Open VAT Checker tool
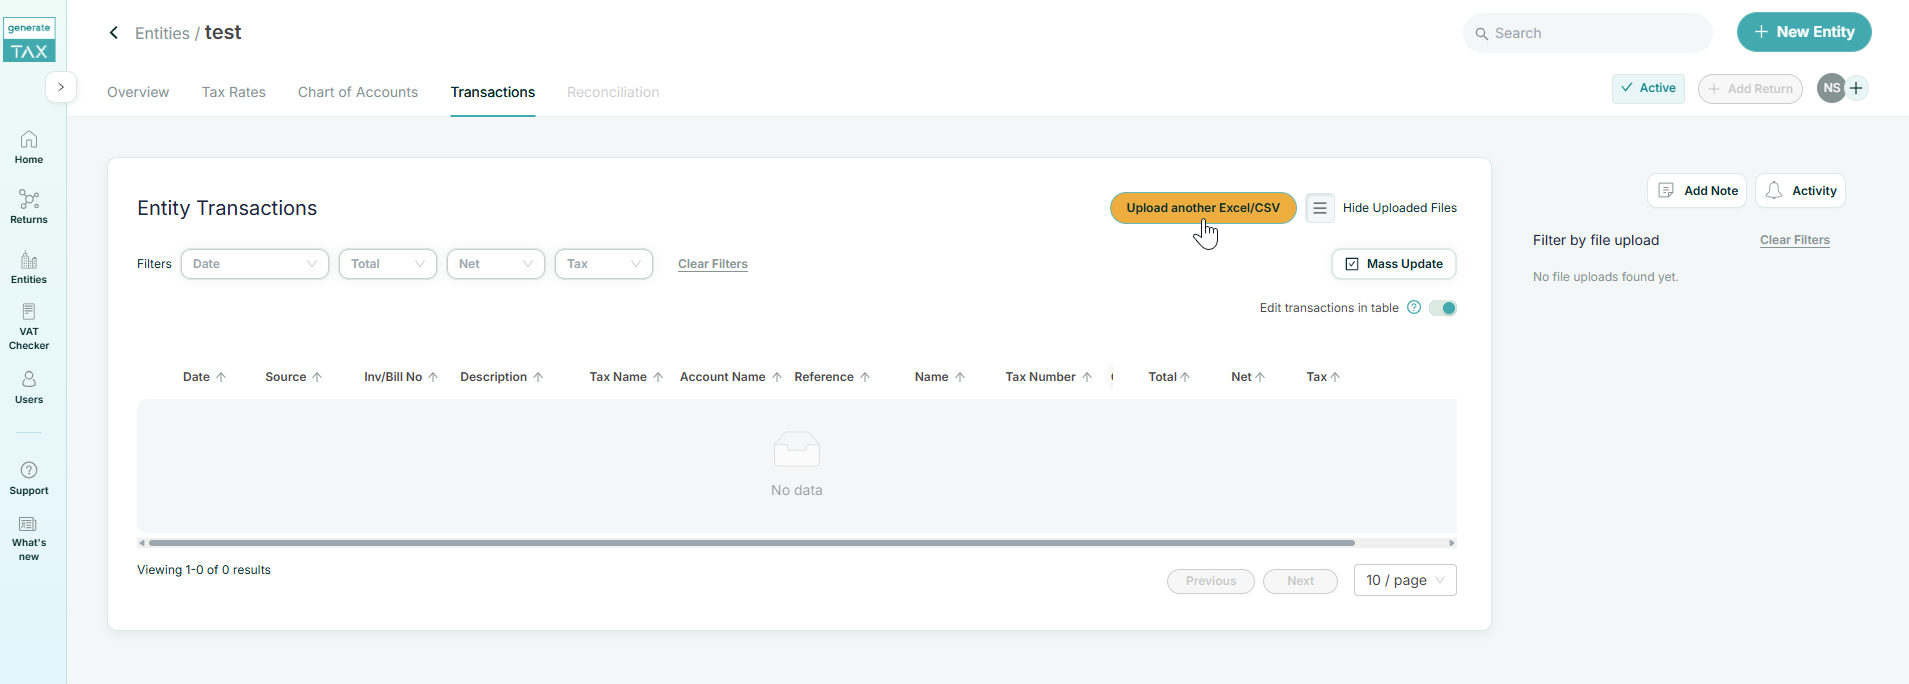This screenshot has height=684, width=1909. tap(29, 326)
